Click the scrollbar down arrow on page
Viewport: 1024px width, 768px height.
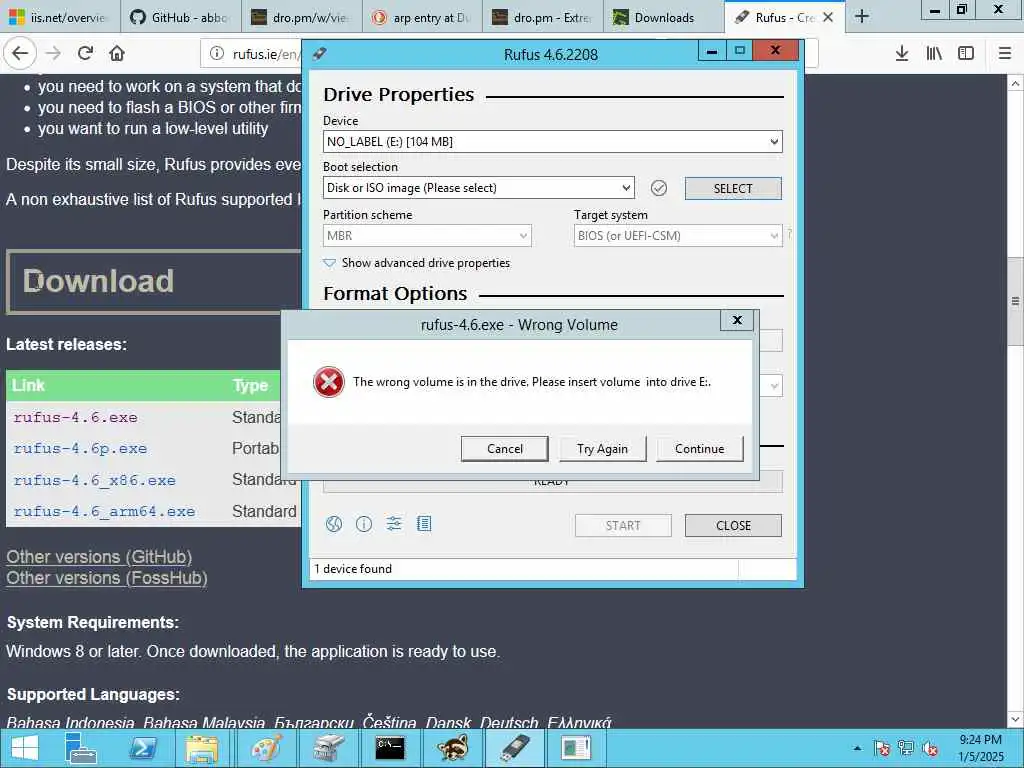1015,720
